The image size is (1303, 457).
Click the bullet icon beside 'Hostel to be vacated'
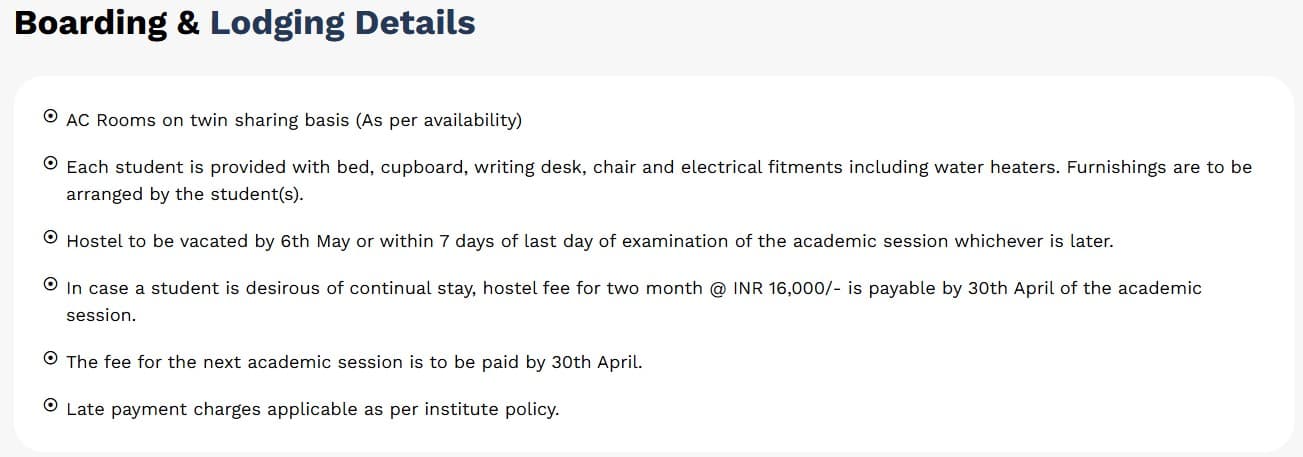51,237
